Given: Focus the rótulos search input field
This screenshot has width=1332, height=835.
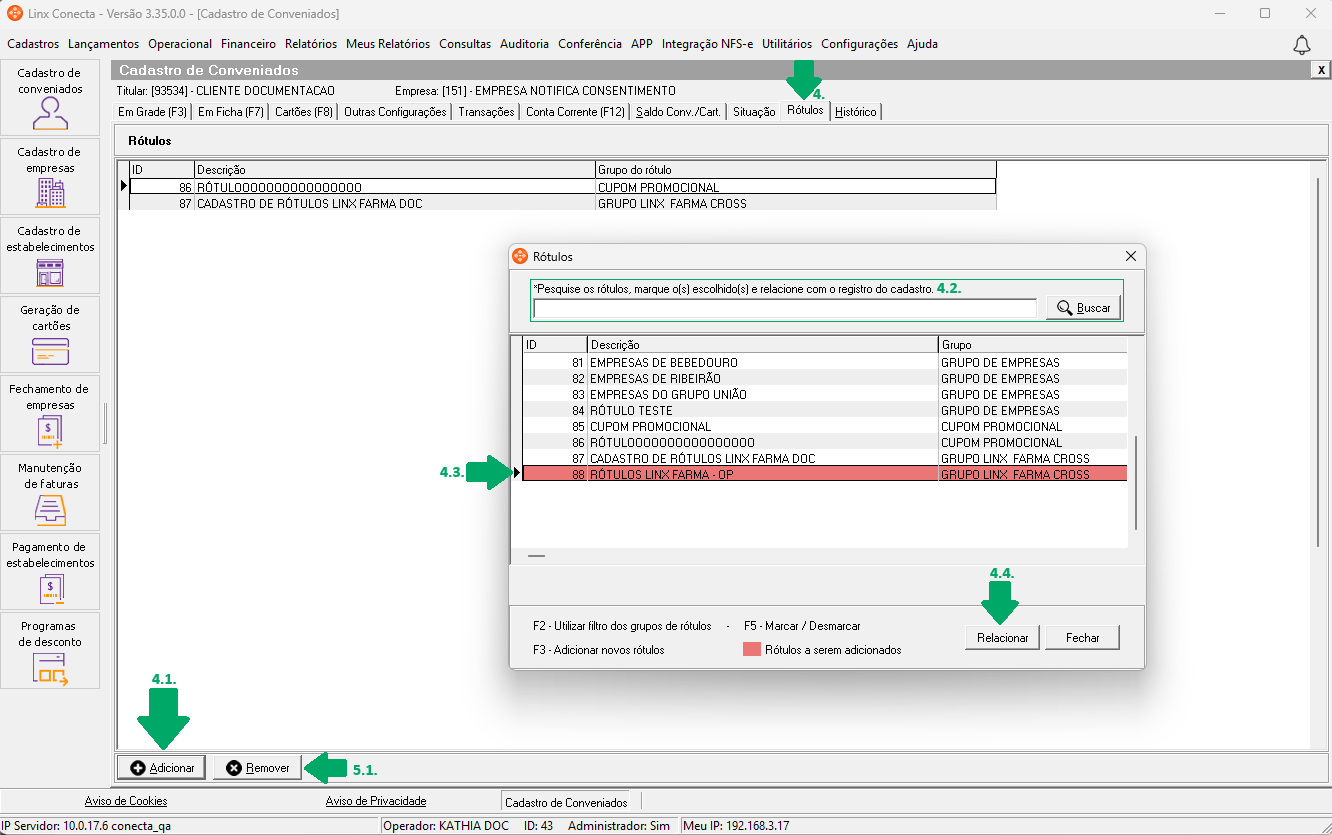Looking at the screenshot, I should (785, 309).
